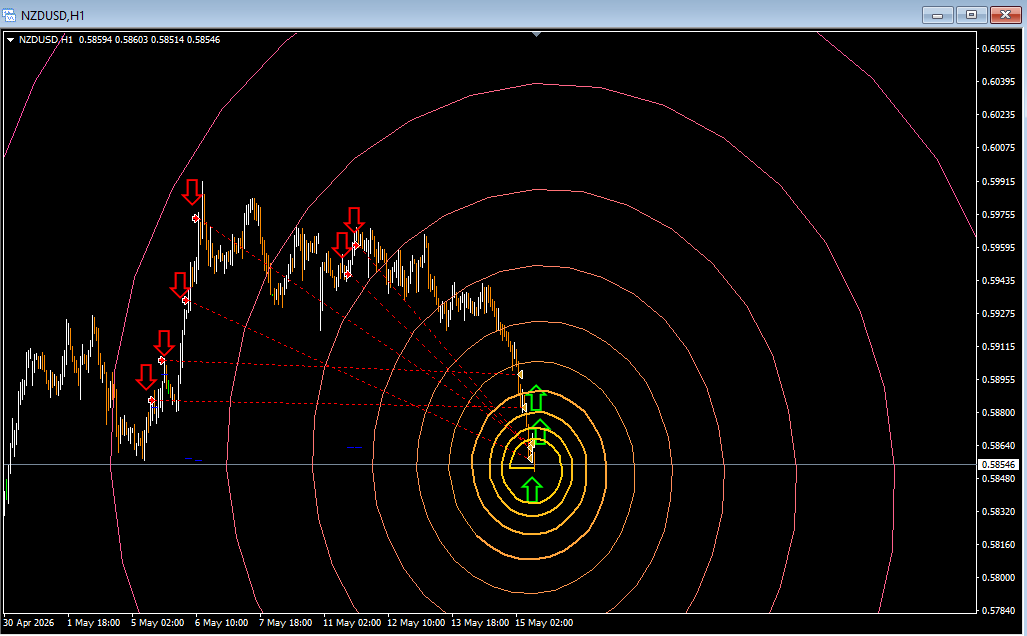Click the 6 May 10:00 time label

pos(221,623)
